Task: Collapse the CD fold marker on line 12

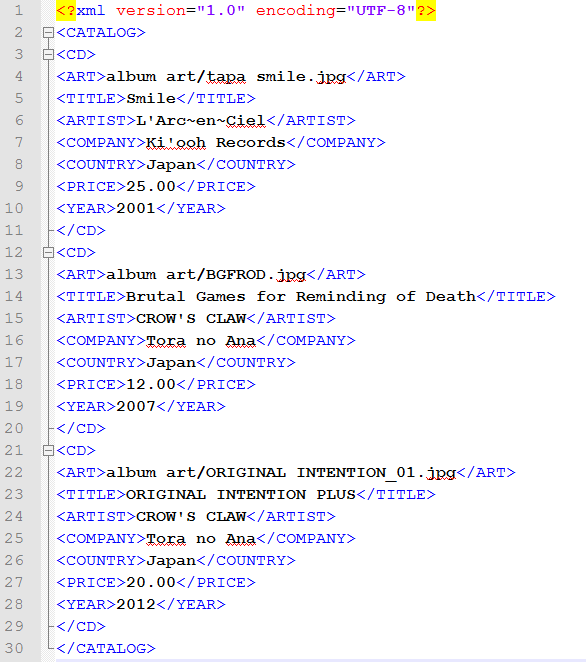Action: (49, 252)
